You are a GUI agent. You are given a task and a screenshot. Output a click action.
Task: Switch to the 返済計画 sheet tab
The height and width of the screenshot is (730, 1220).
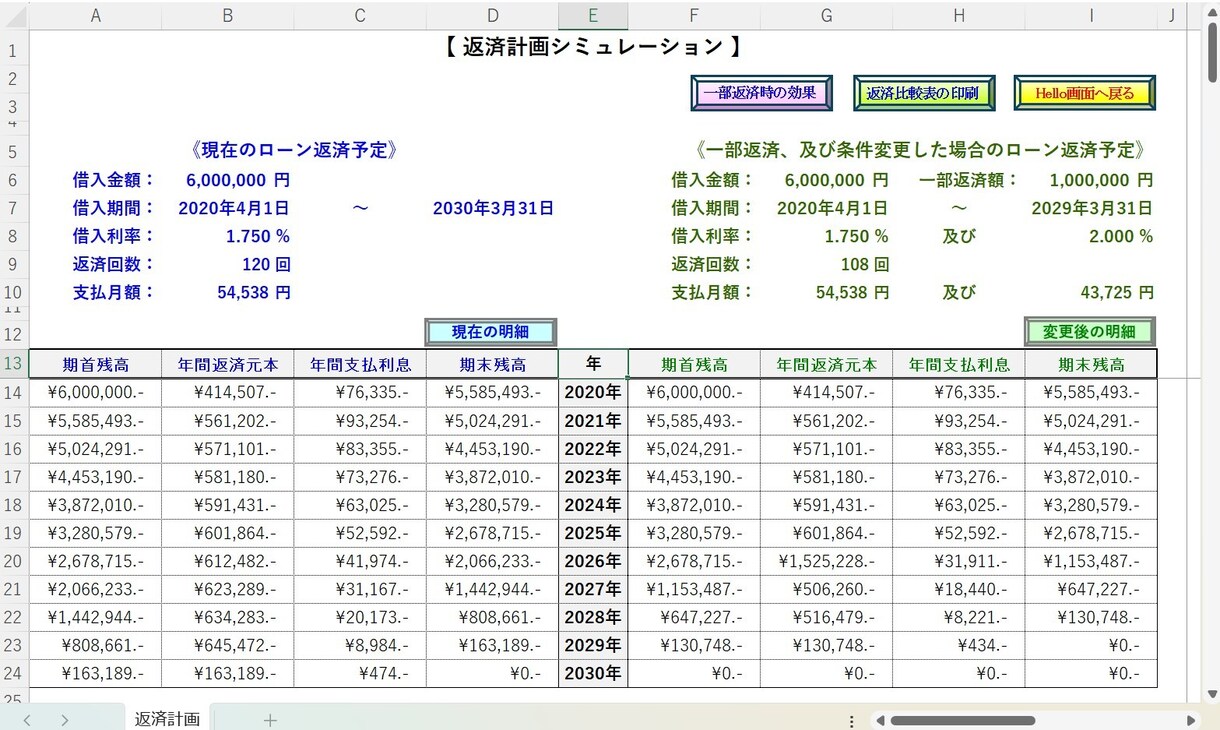(167, 719)
